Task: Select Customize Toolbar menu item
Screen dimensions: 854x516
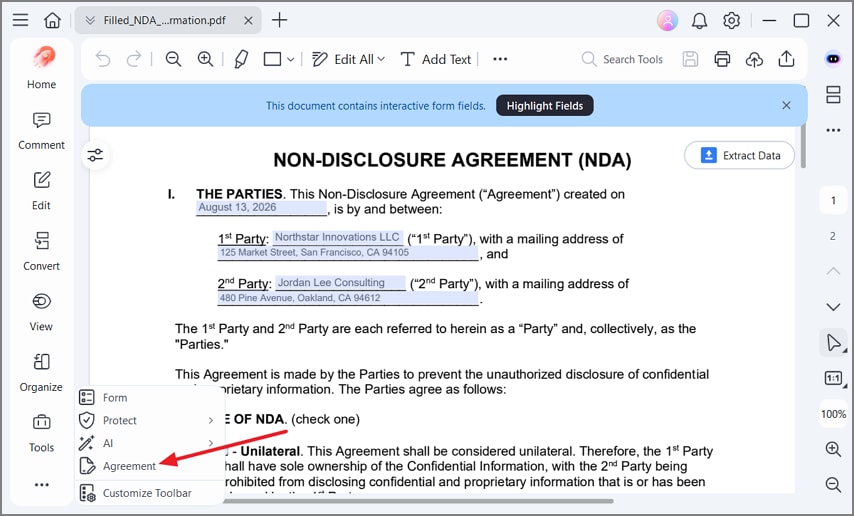Action: (x=150, y=493)
